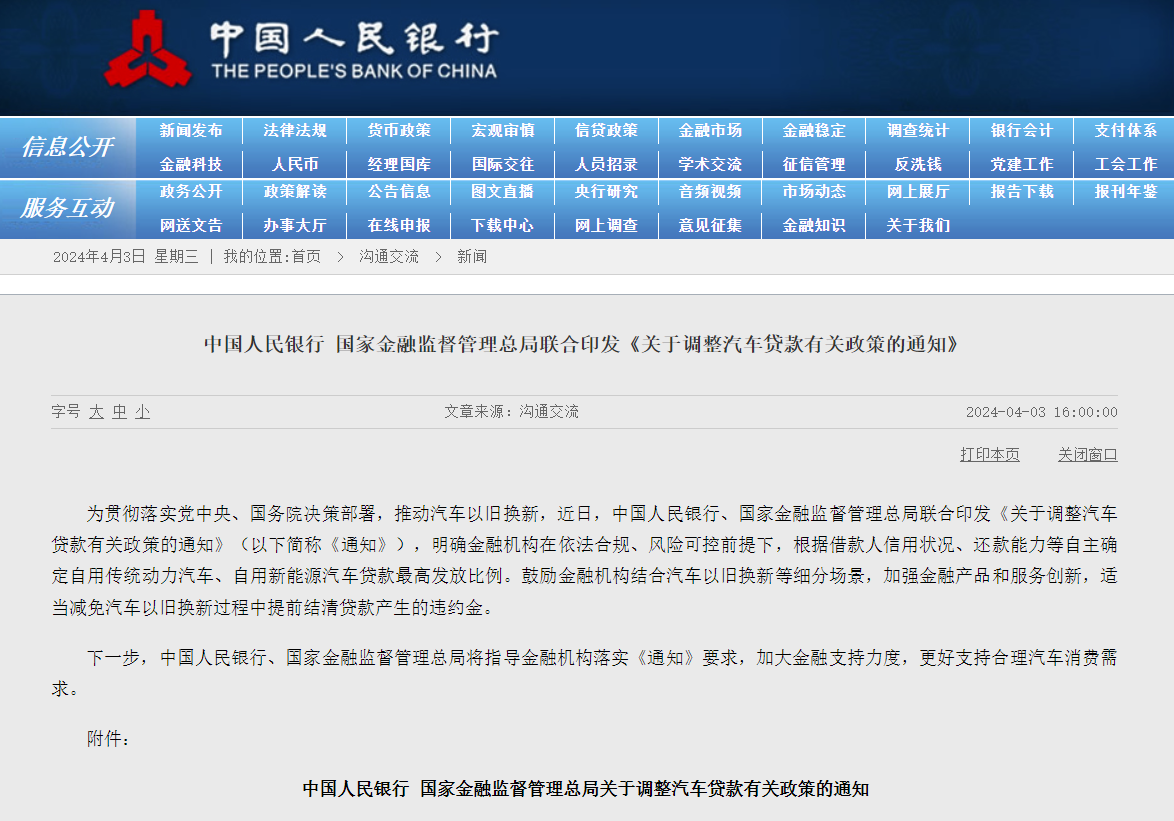The image size is (1174, 821).
Task: Open 金融市场 menu item
Action: pyautogui.click(x=711, y=131)
